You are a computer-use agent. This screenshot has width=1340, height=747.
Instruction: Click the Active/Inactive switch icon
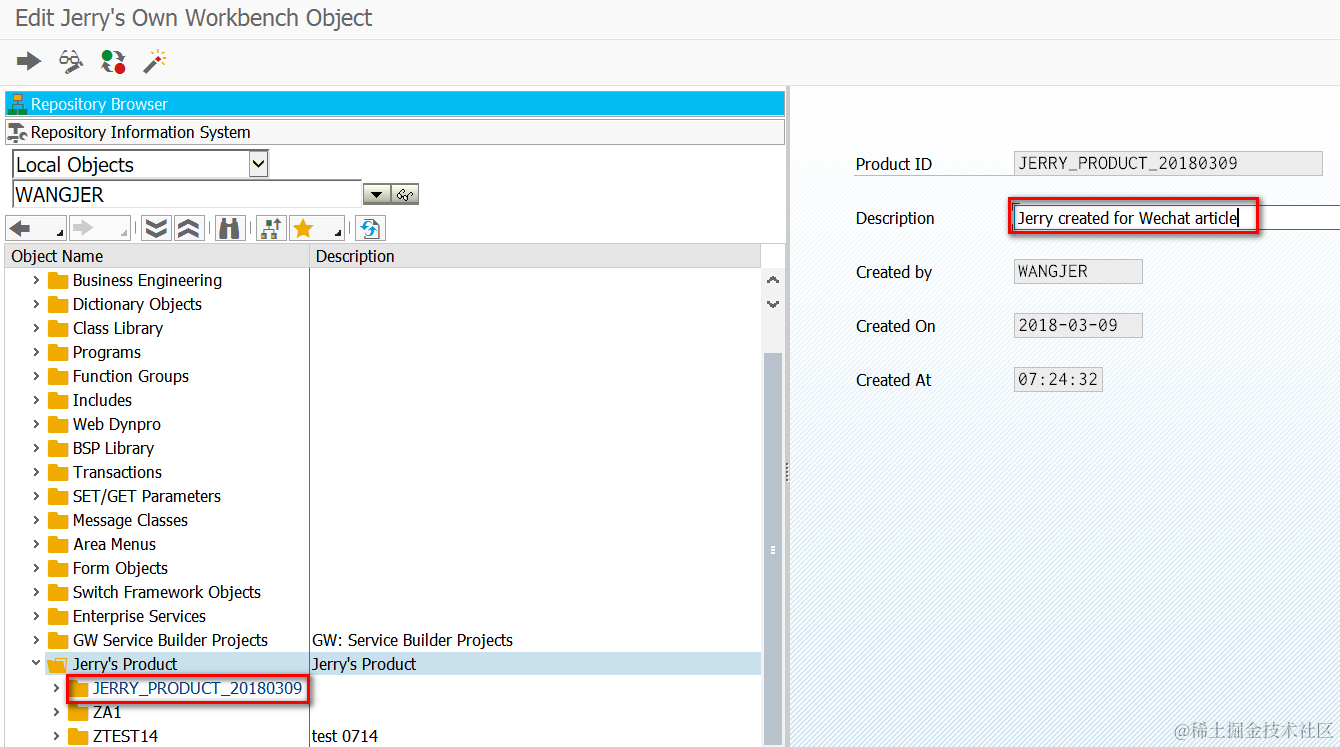point(113,62)
